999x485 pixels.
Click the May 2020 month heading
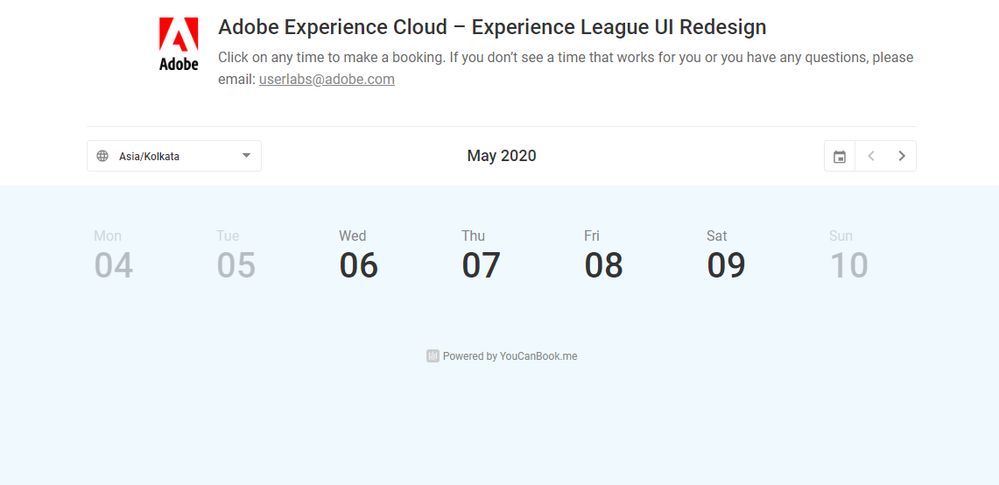pos(501,156)
